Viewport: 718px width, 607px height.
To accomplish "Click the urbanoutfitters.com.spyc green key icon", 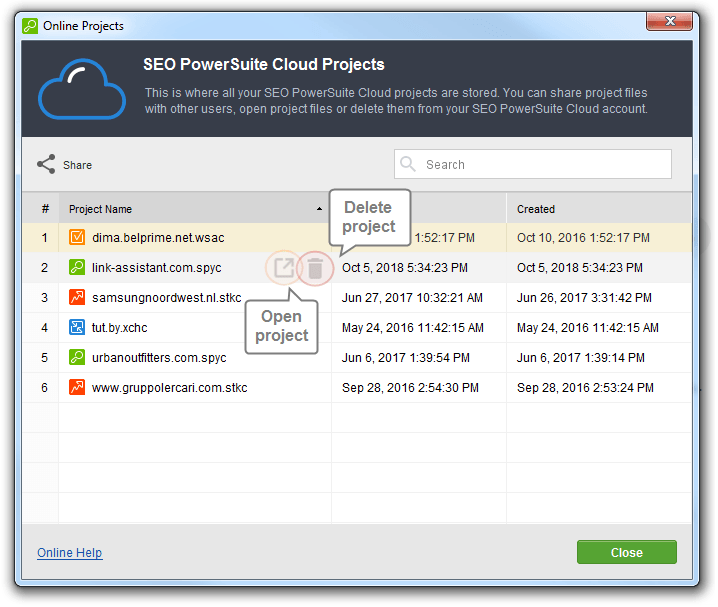I will [77, 357].
